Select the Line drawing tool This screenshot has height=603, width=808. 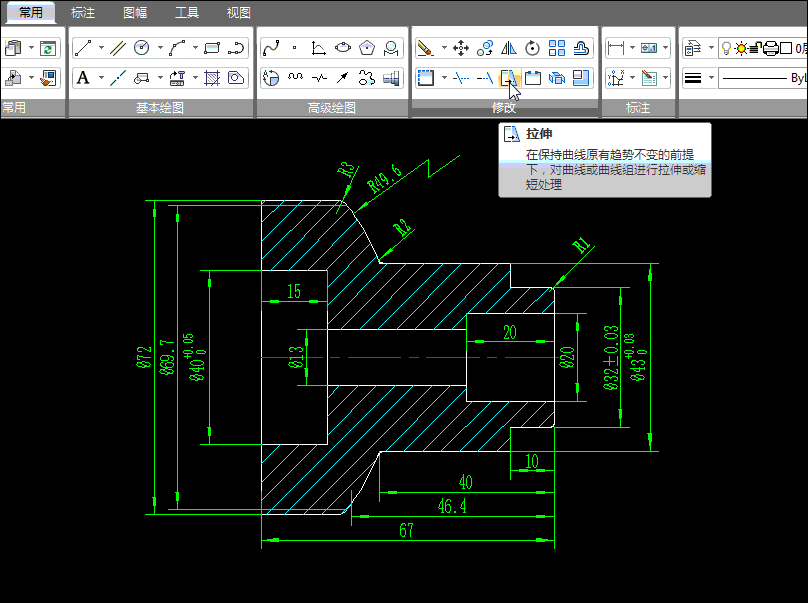coord(83,48)
